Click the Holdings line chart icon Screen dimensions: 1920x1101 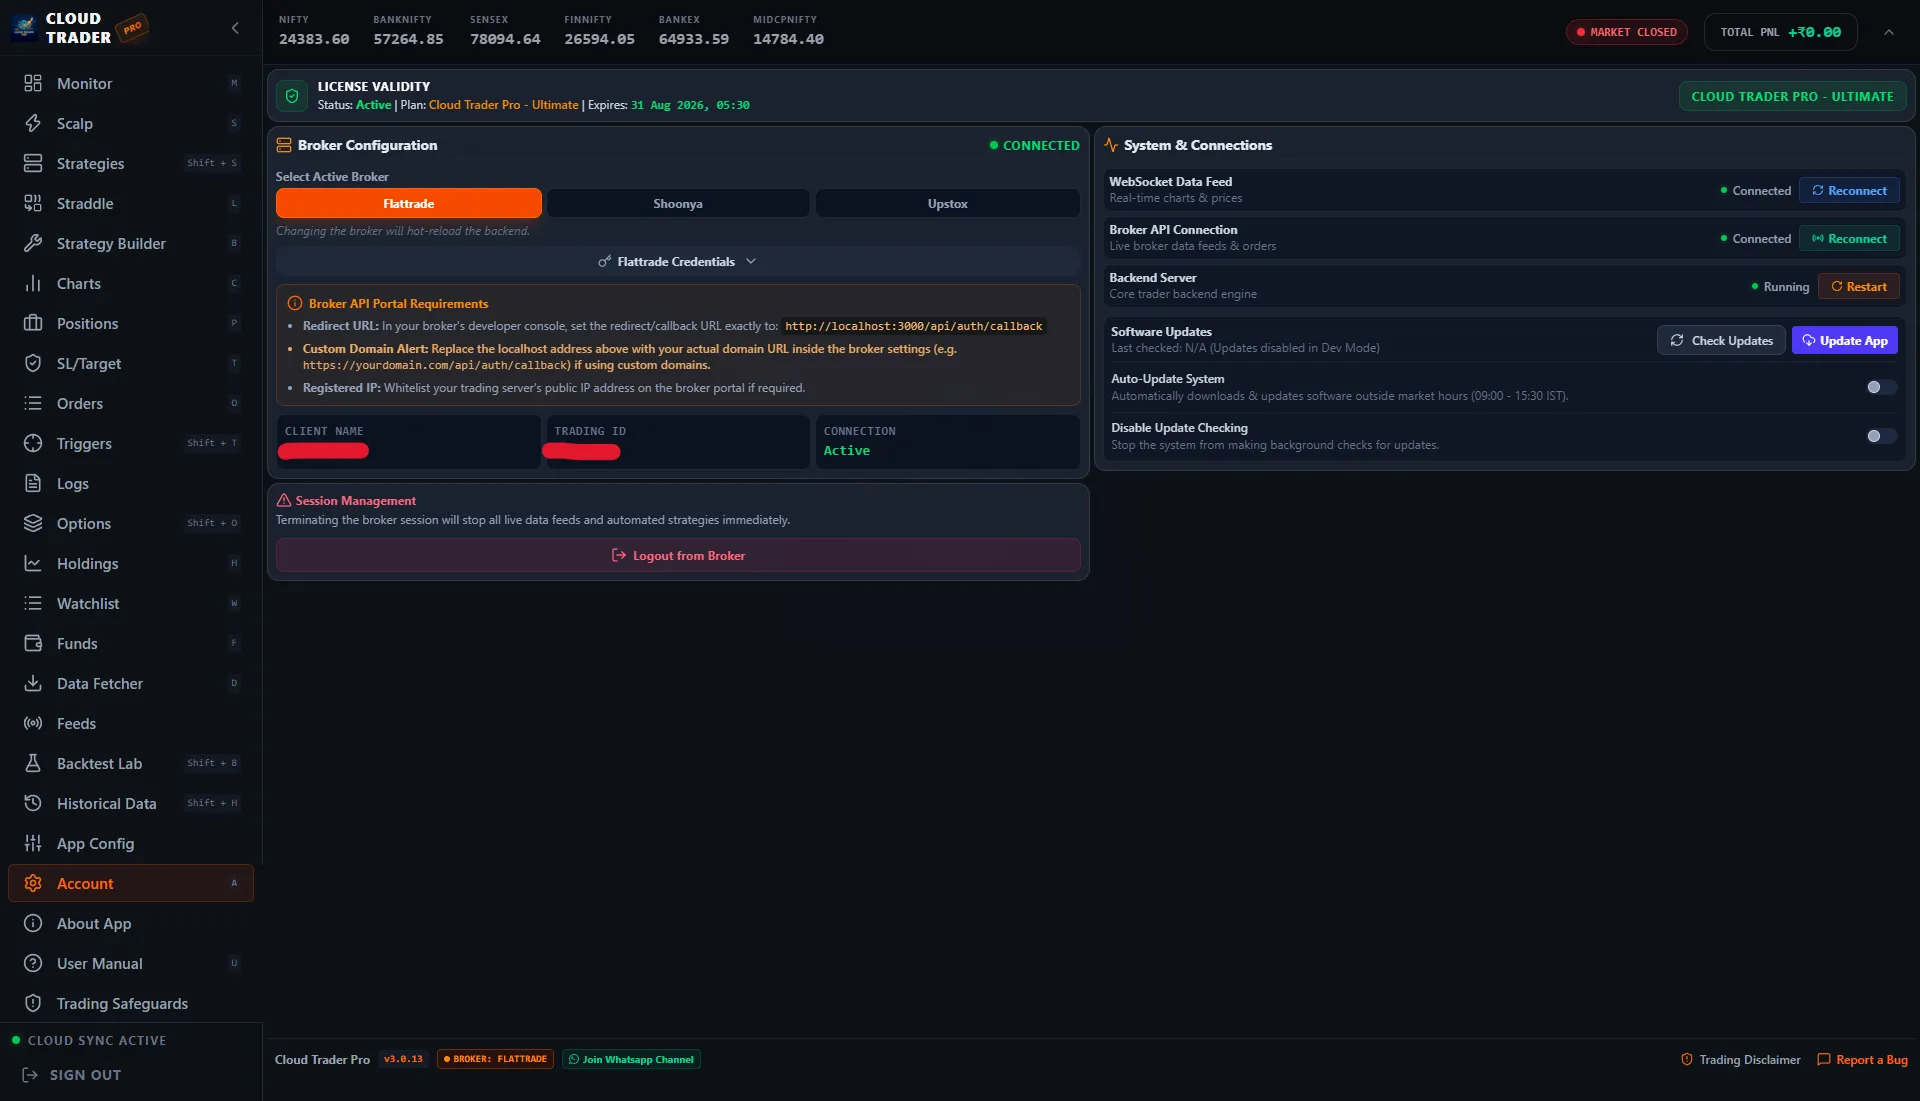pos(33,563)
